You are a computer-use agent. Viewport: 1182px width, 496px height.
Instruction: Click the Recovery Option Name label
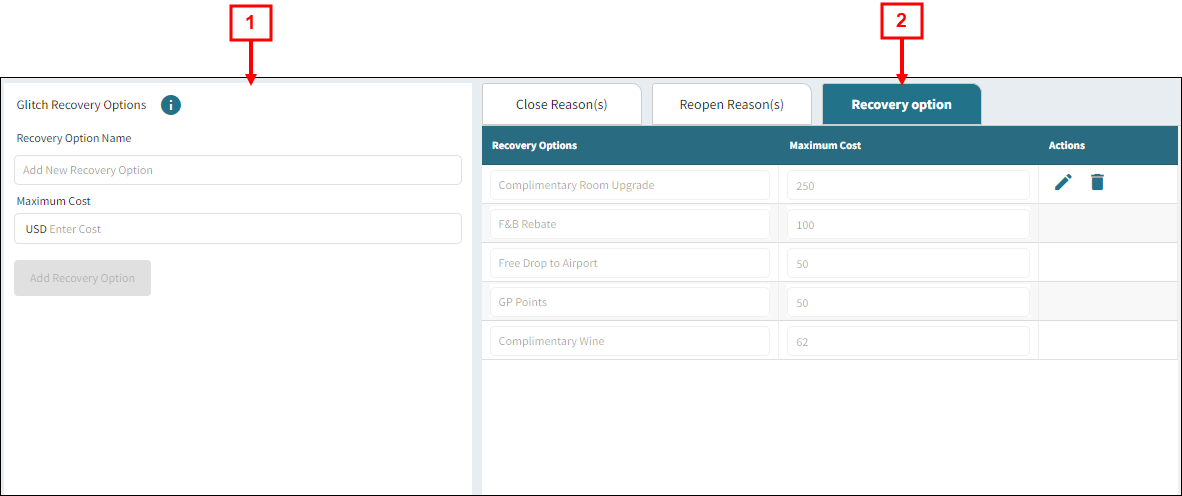74,139
